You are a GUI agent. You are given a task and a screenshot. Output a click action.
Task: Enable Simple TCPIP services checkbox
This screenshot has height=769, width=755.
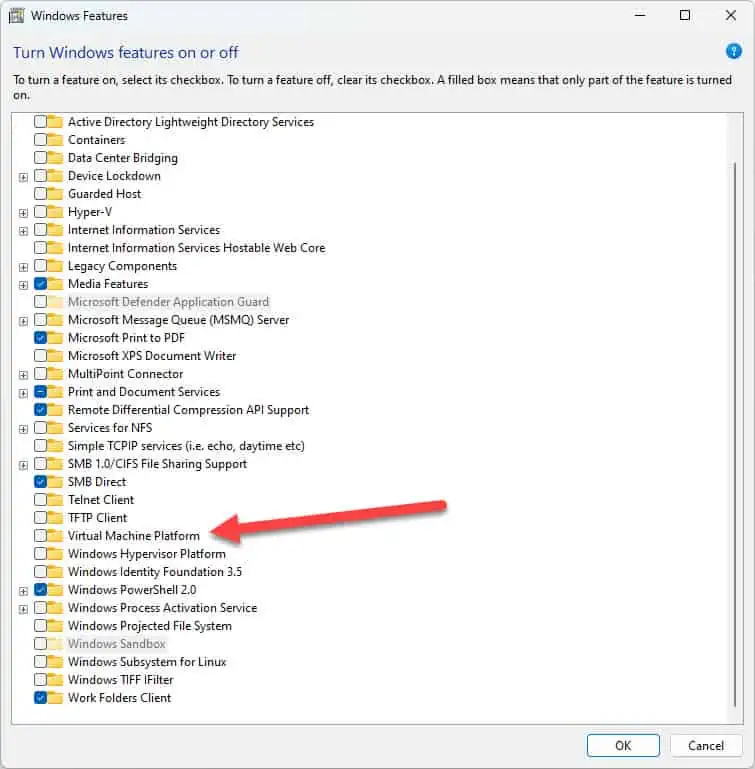41,446
